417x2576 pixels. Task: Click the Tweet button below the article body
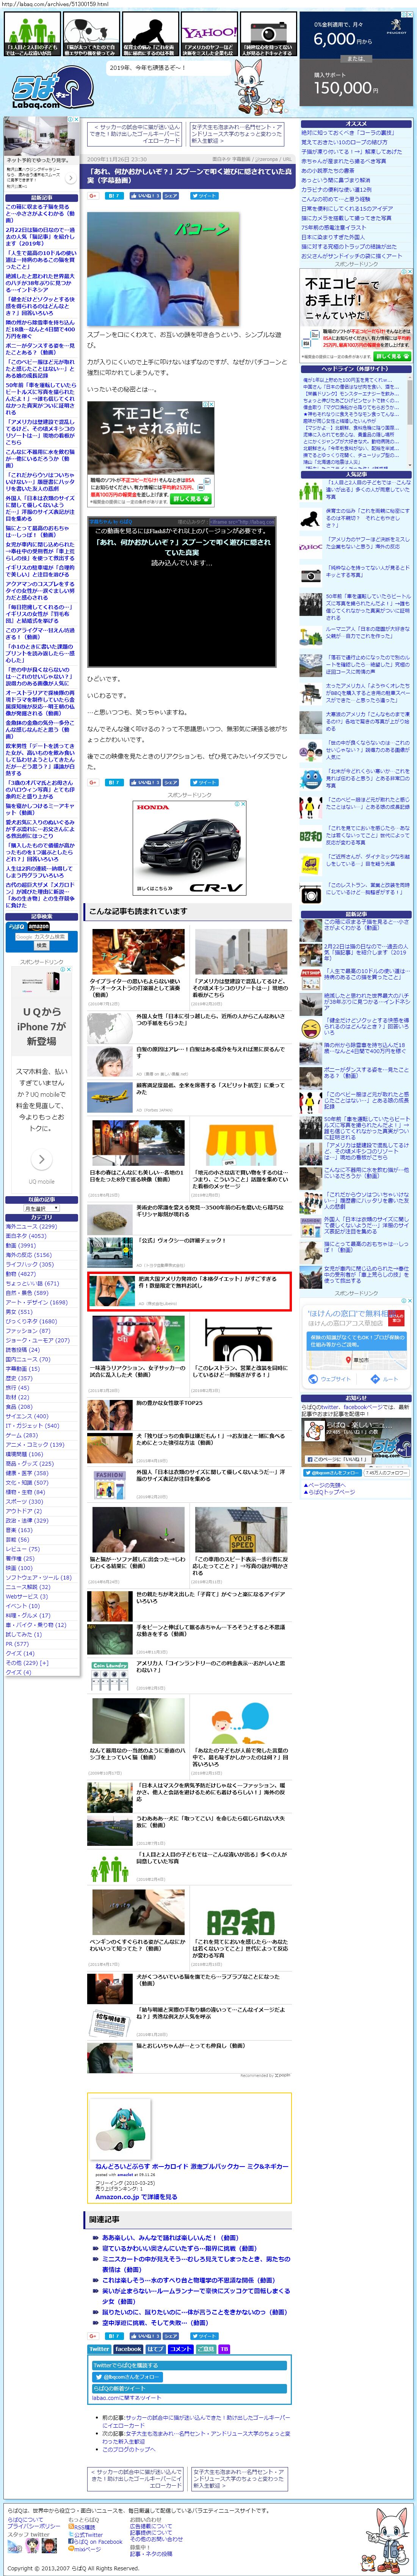point(204,782)
